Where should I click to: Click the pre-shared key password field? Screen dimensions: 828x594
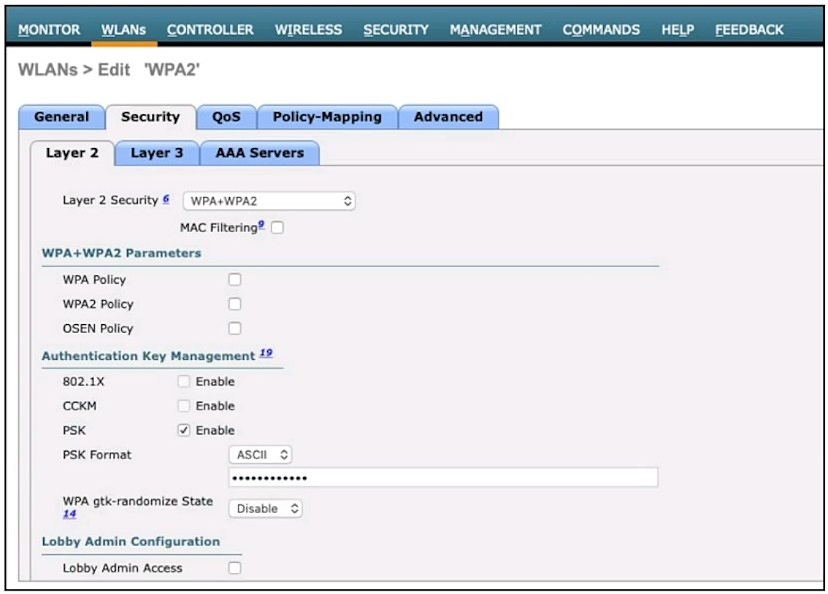tap(444, 478)
